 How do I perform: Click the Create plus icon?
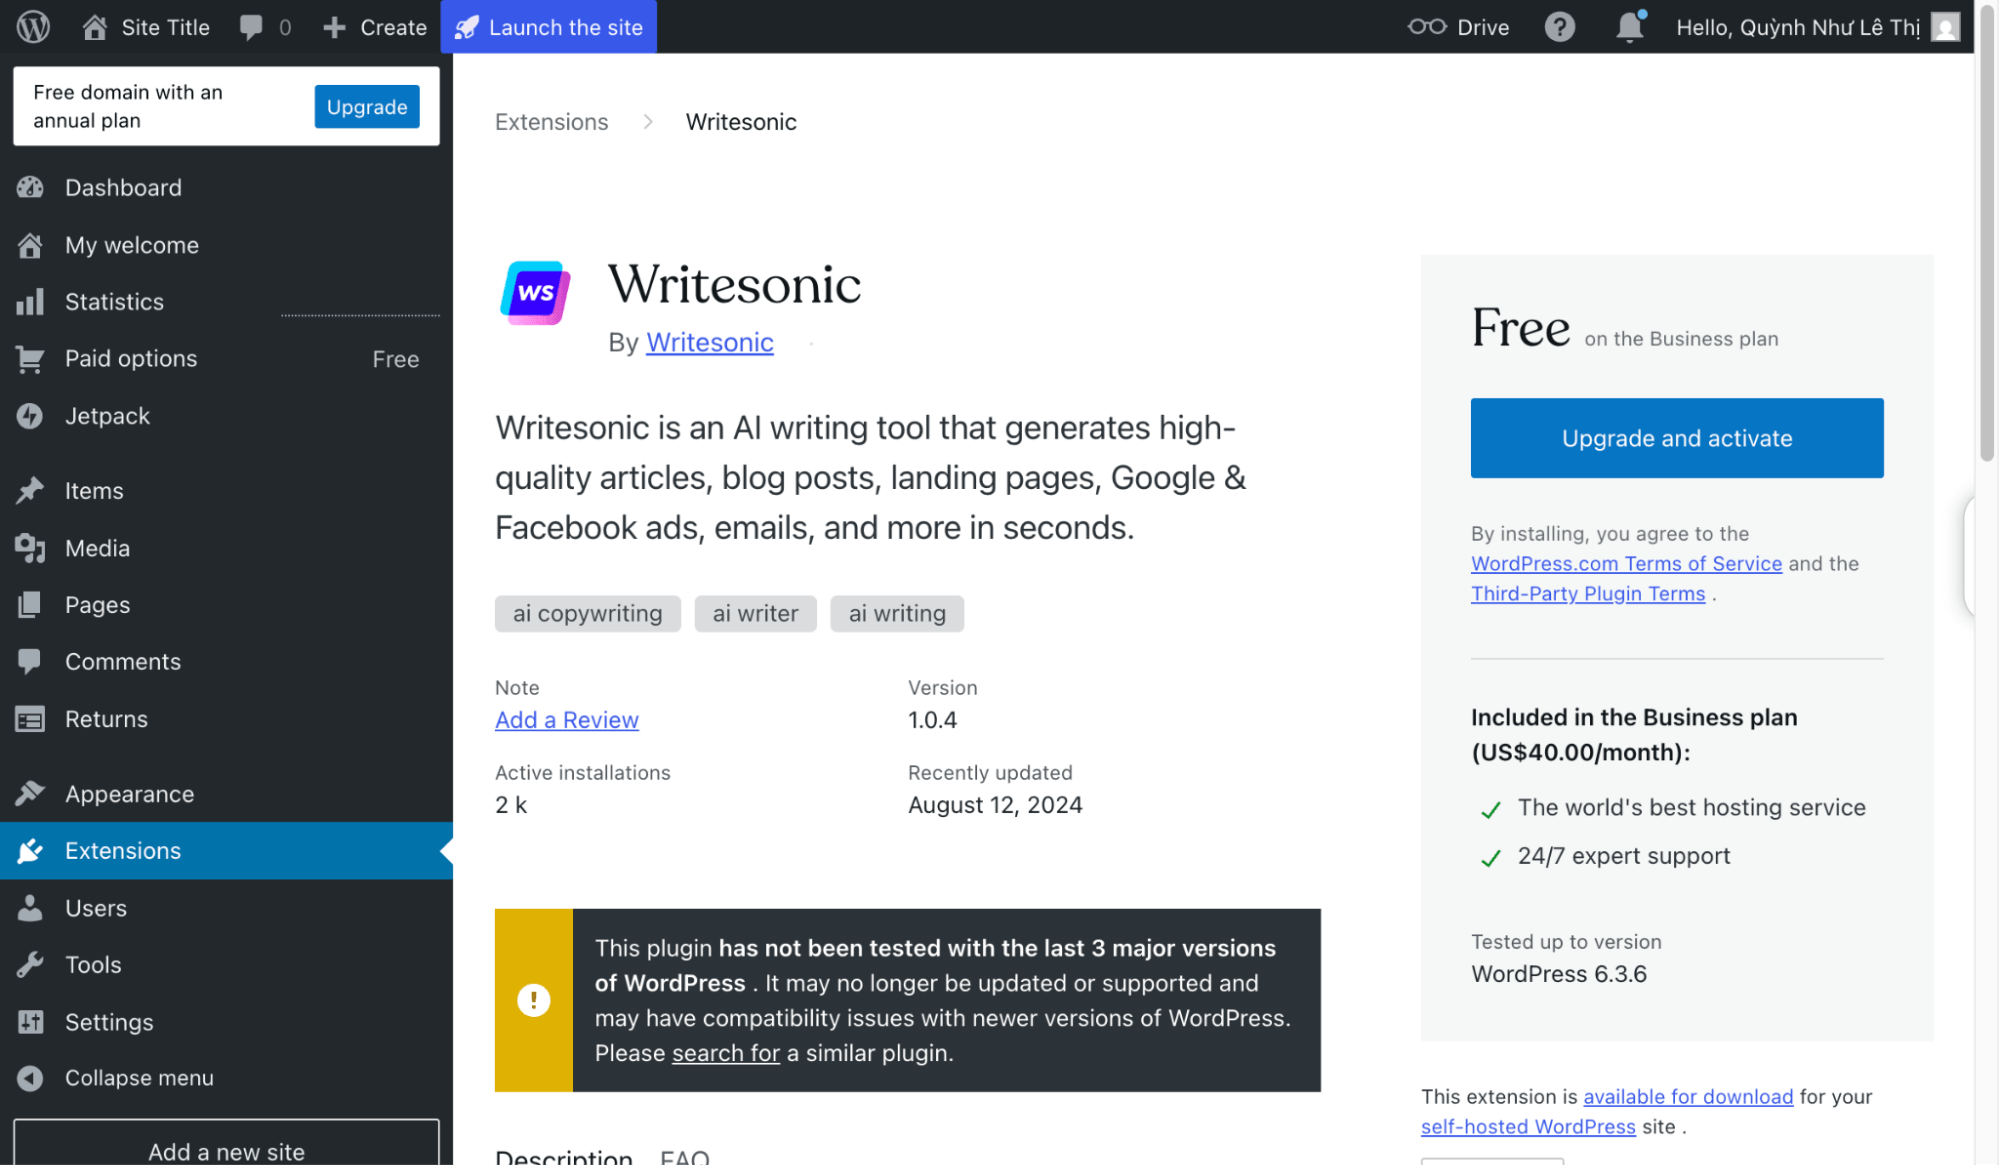coord(334,27)
